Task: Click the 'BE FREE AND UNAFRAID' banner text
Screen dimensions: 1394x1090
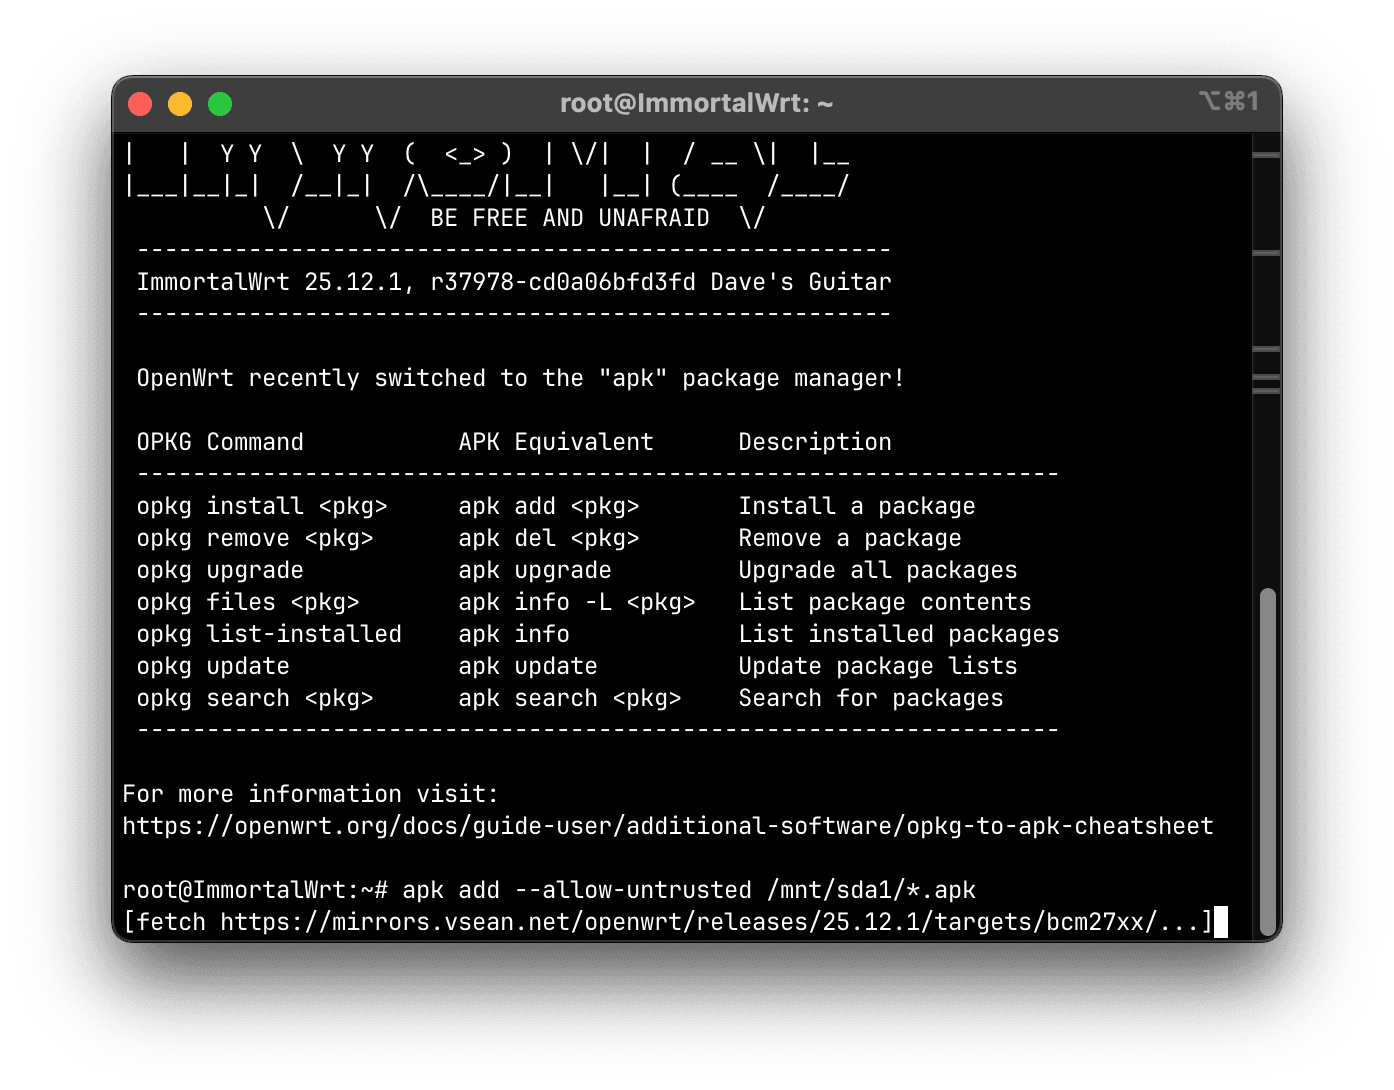Action: point(570,218)
